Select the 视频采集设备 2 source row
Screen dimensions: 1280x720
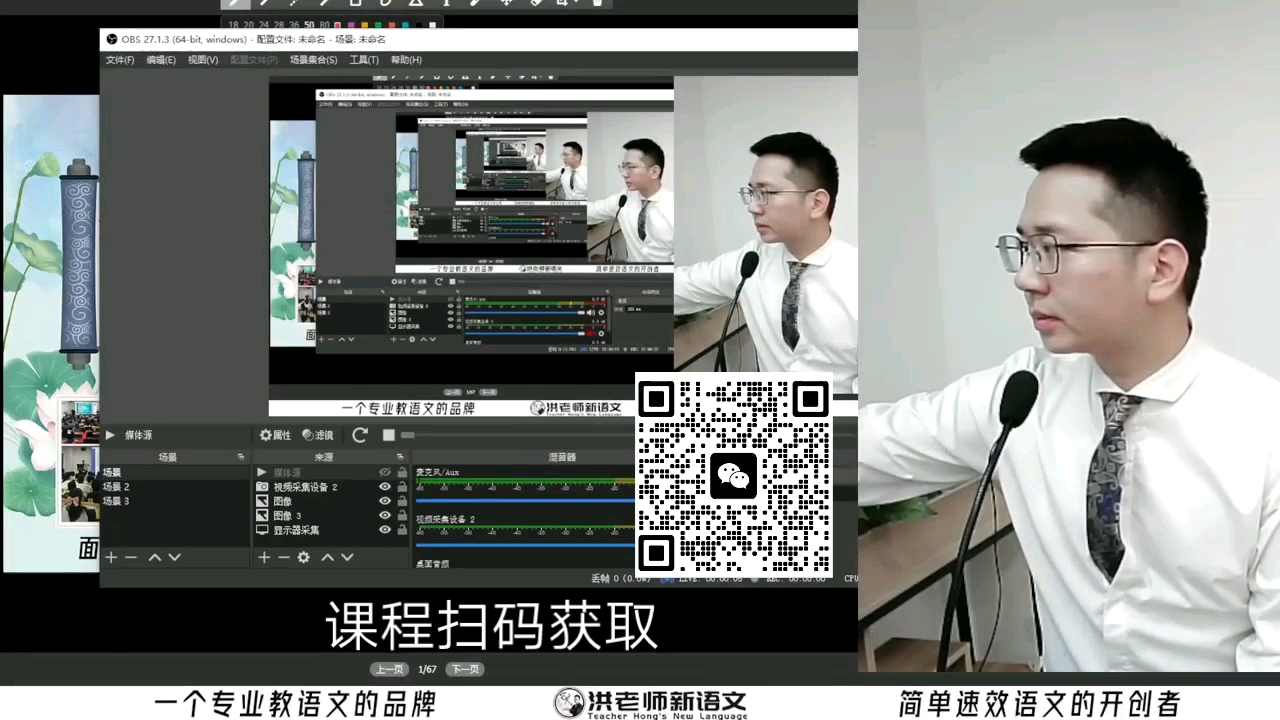pos(330,487)
